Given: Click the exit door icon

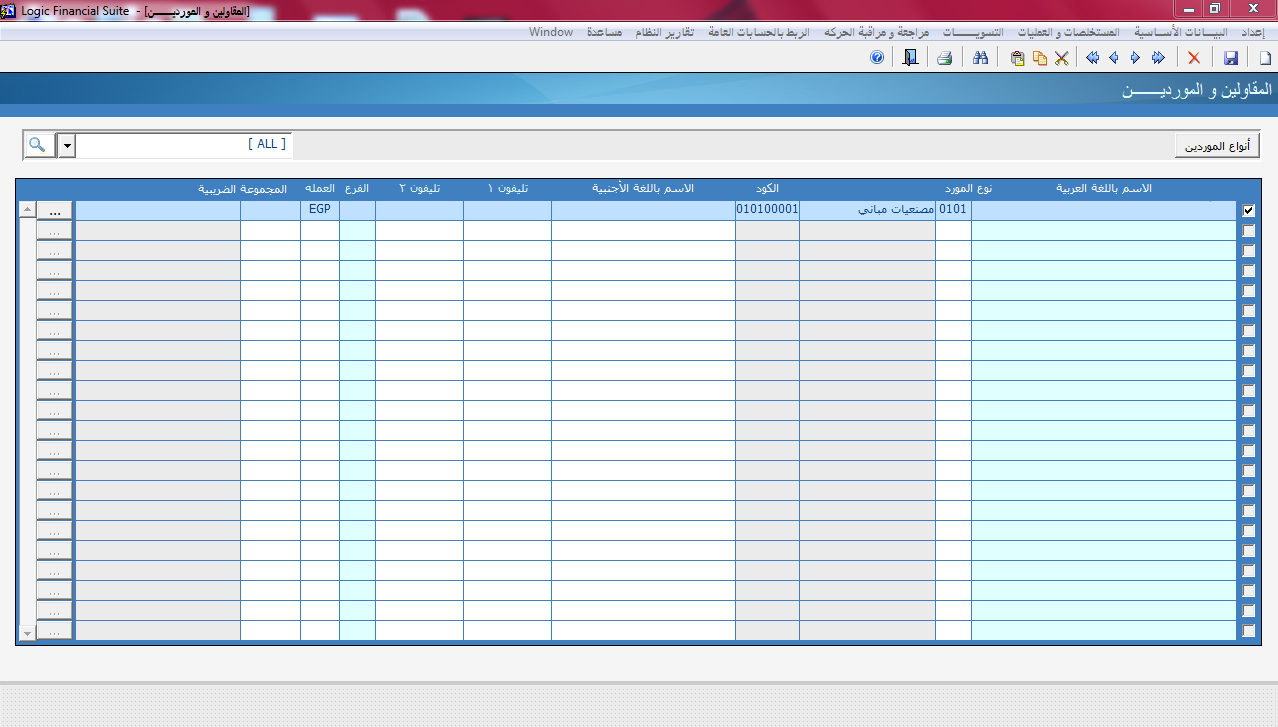Looking at the screenshot, I should 909,58.
